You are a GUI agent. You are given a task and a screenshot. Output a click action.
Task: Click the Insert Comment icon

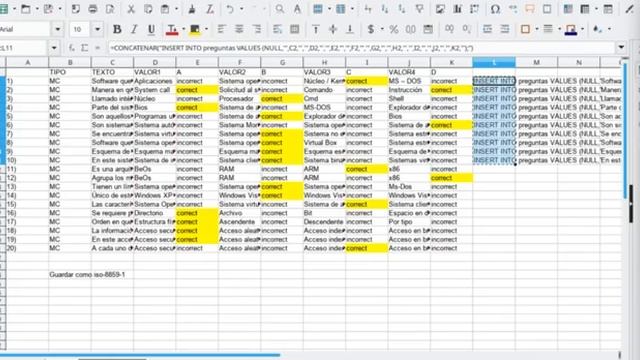pyautogui.click(x=529, y=9)
